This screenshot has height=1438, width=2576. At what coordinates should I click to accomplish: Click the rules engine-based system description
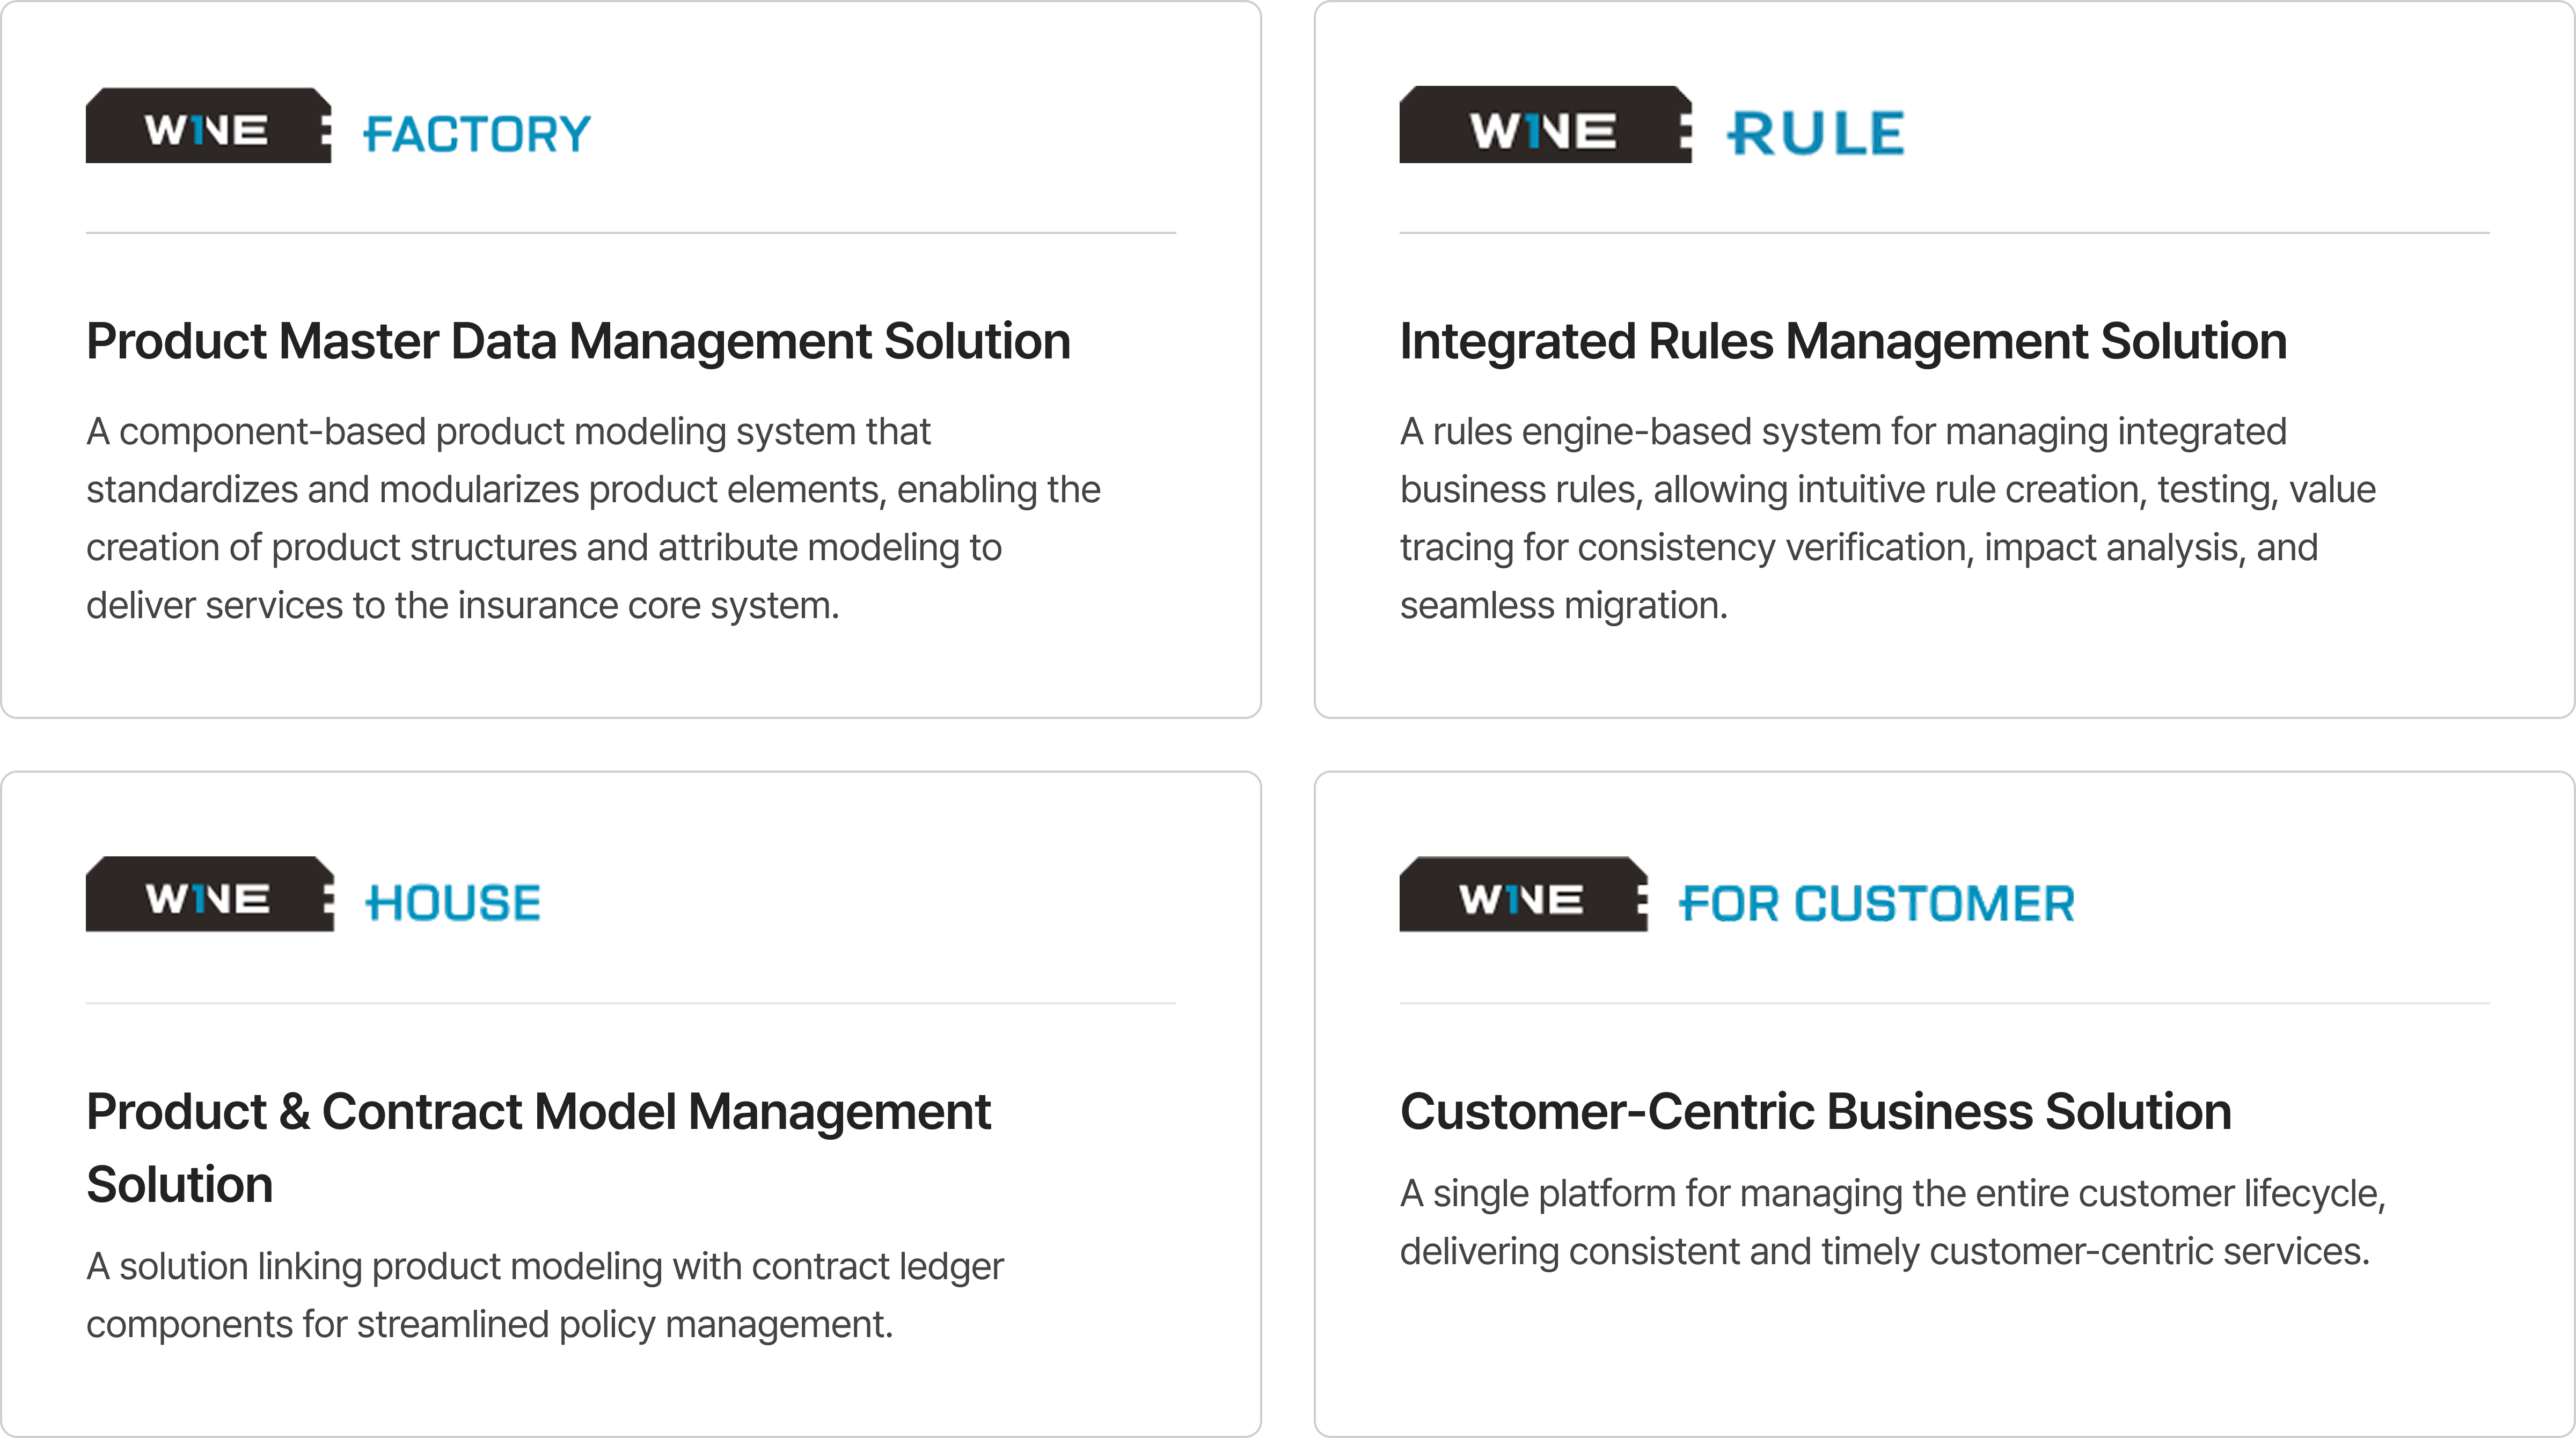tap(1887, 518)
